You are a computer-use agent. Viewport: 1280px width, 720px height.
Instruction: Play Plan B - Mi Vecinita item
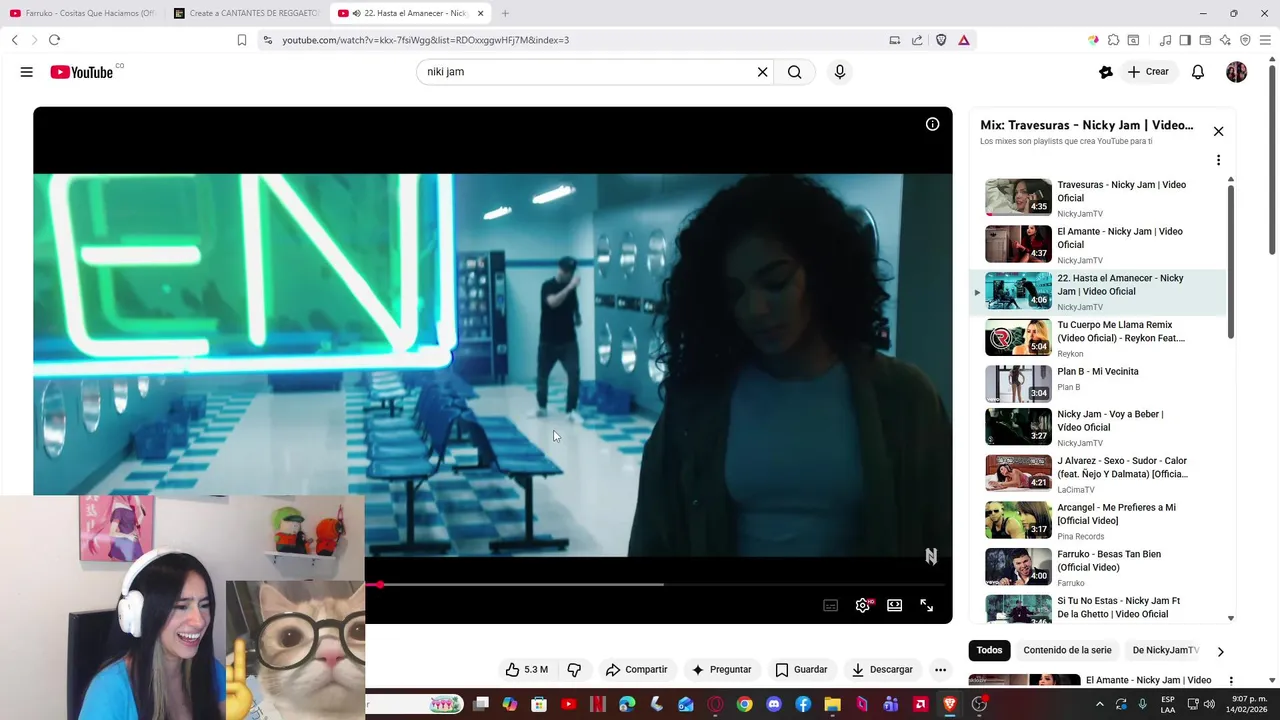[x=1100, y=384]
